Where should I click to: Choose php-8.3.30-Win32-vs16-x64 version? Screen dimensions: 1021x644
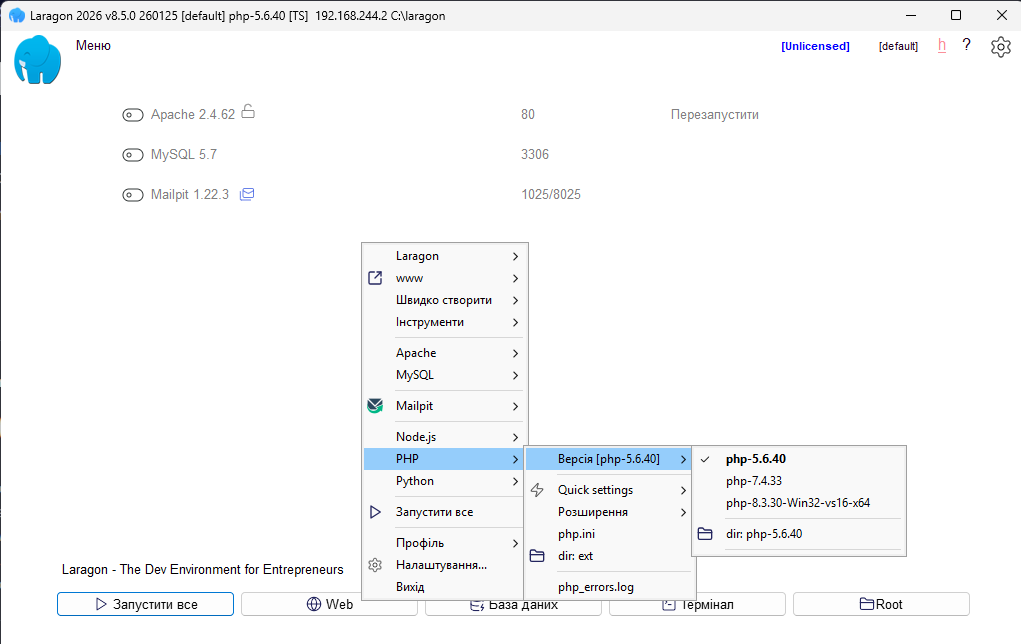(797, 503)
